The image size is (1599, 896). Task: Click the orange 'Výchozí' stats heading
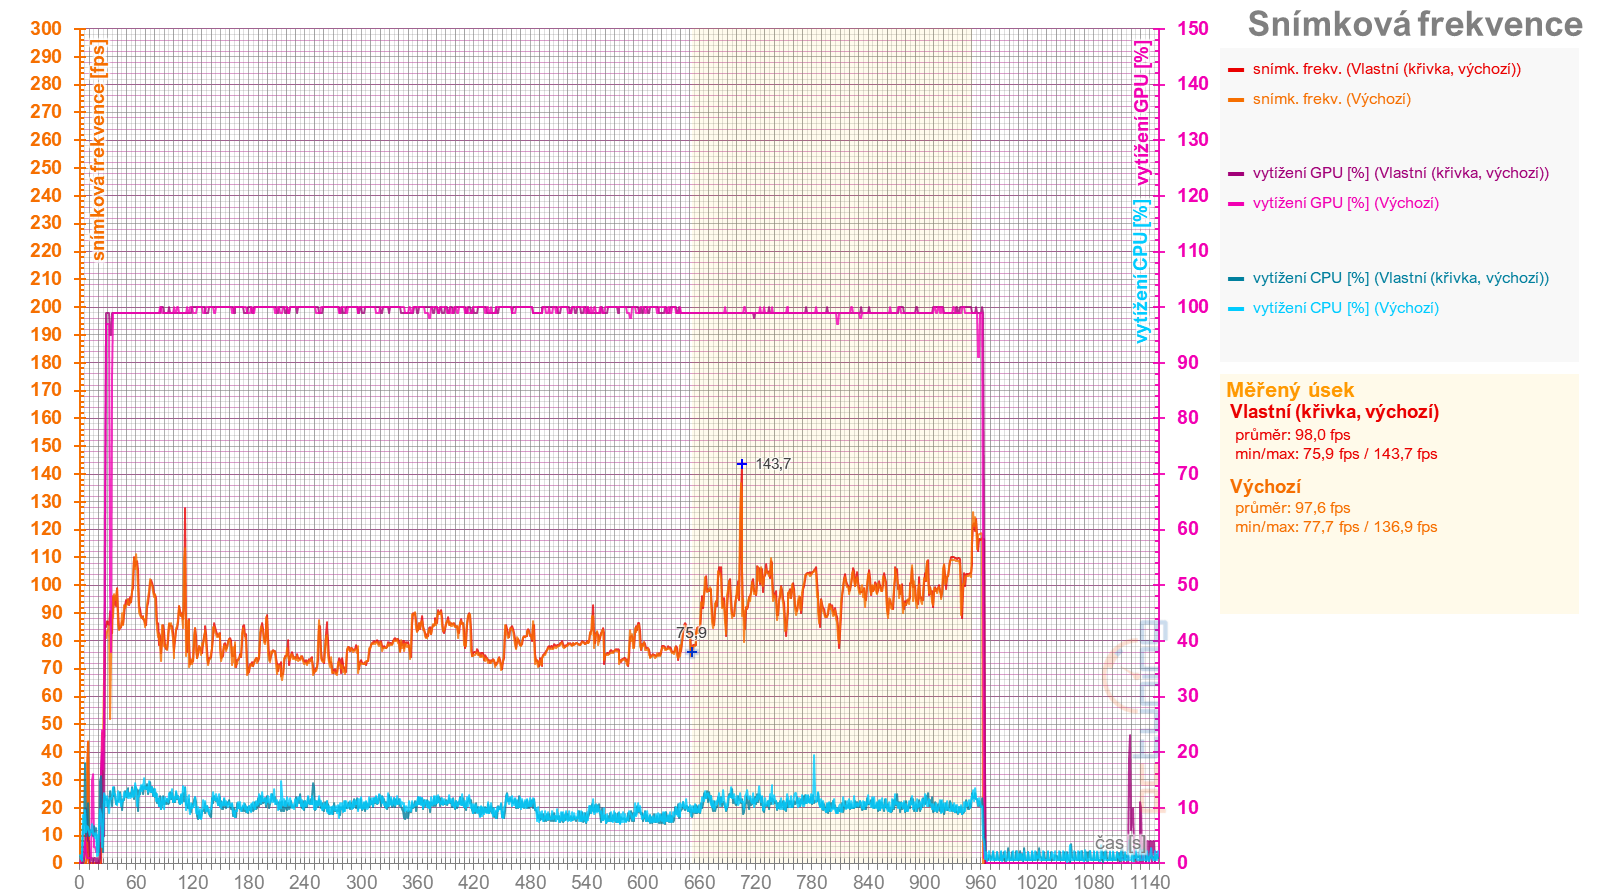(x=1265, y=487)
